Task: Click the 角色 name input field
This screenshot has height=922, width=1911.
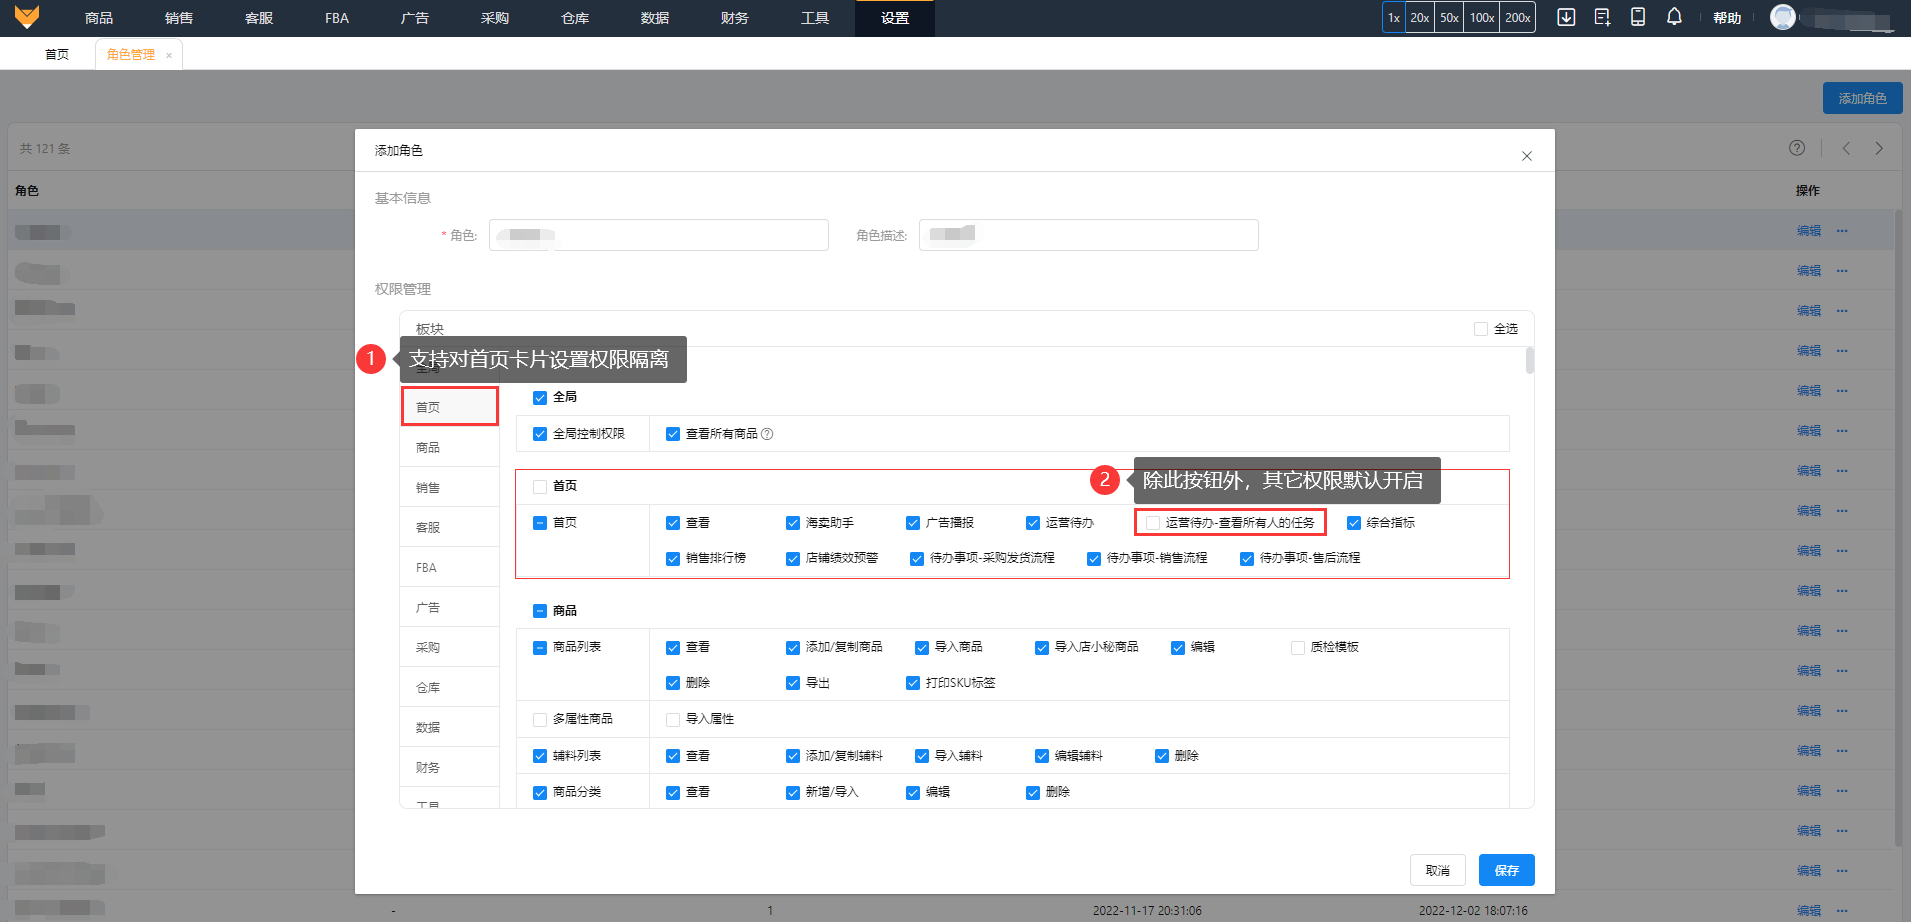Action: [x=658, y=235]
